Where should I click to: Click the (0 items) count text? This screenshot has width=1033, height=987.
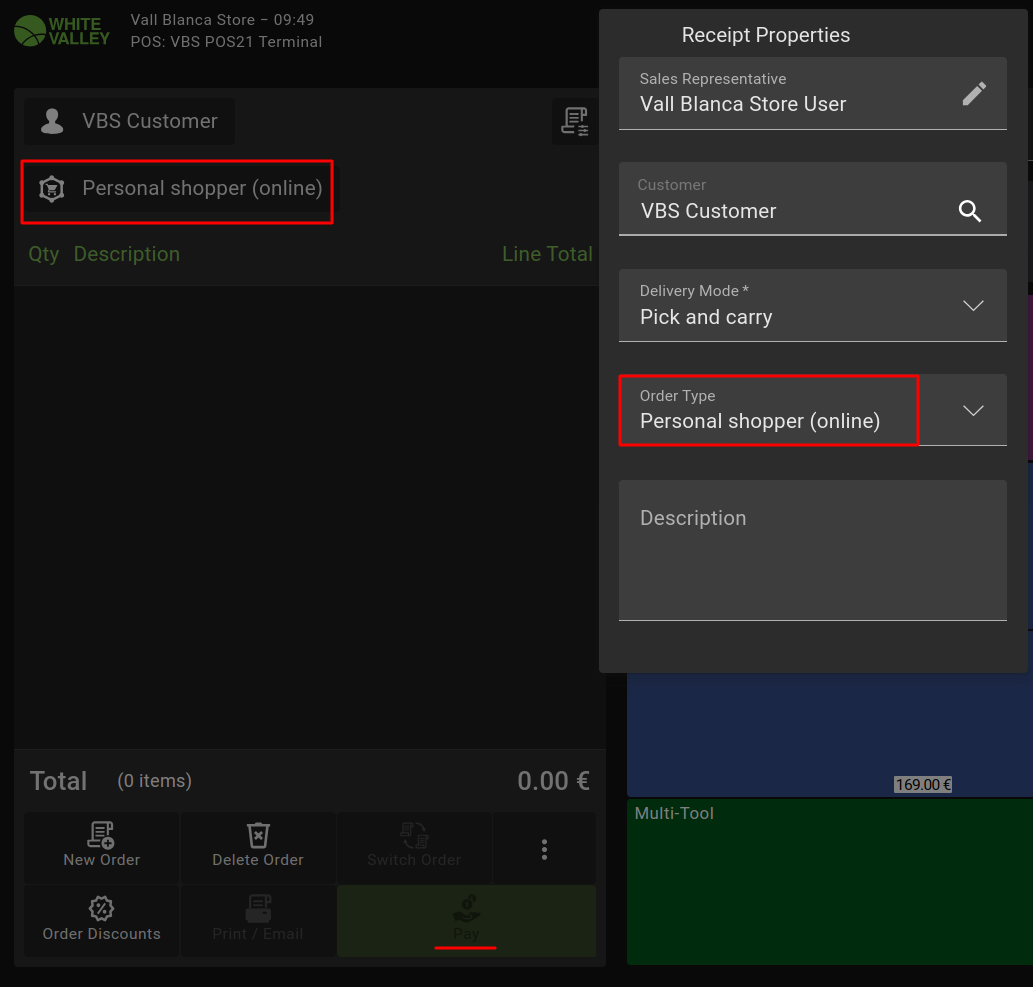point(154,781)
